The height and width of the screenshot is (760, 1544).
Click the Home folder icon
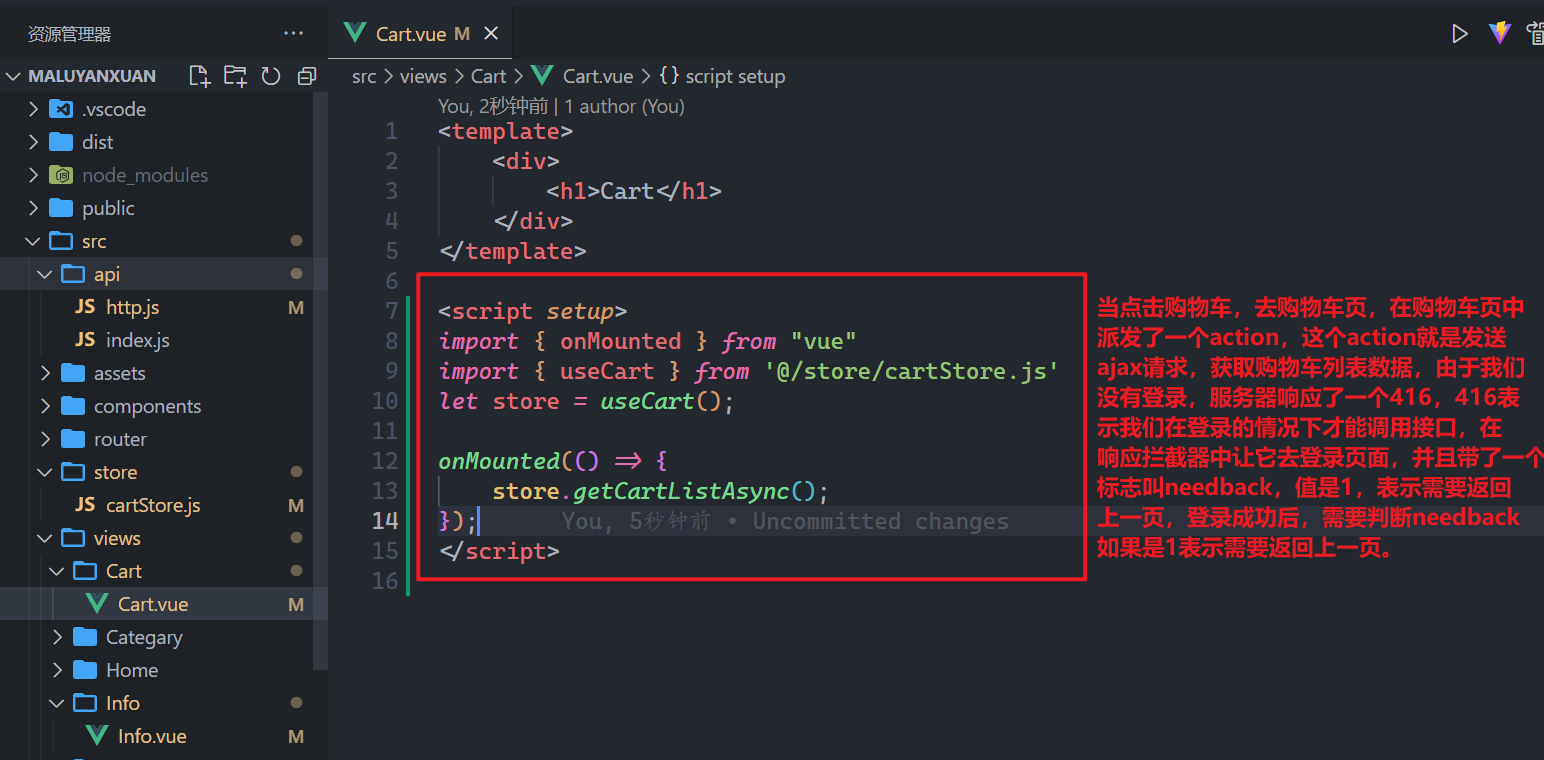[x=86, y=670]
